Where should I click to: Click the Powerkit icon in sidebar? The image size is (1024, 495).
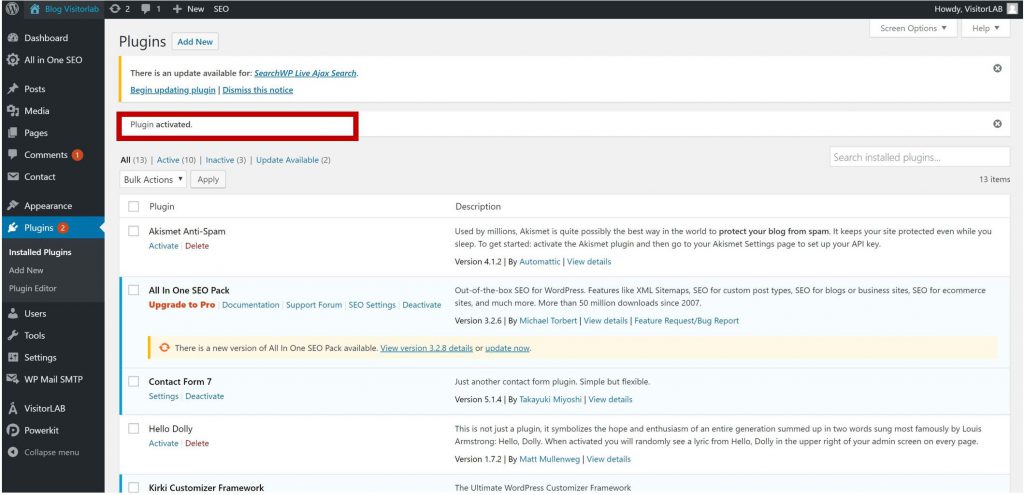point(12,430)
